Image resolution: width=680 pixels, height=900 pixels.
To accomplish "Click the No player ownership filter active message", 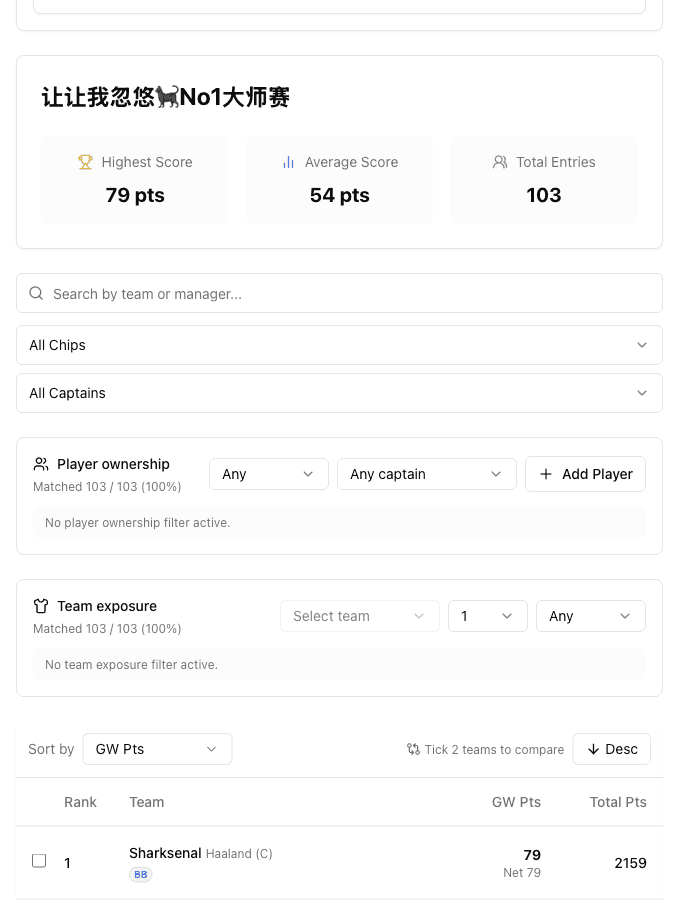I will [138, 522].
